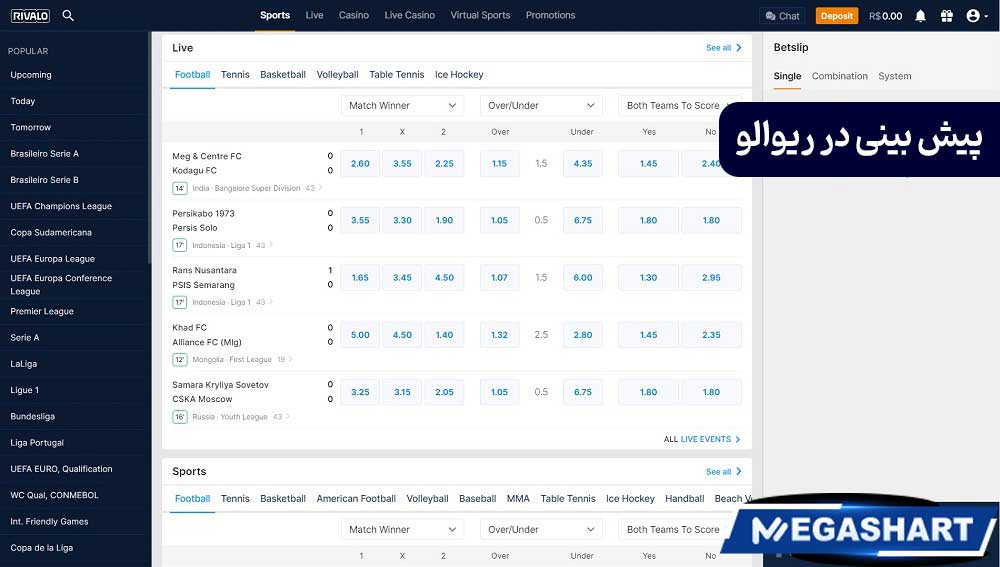Go to Live in top navigation
Image resolution: width=1000 pixels, height=567 pixels.
314,15
